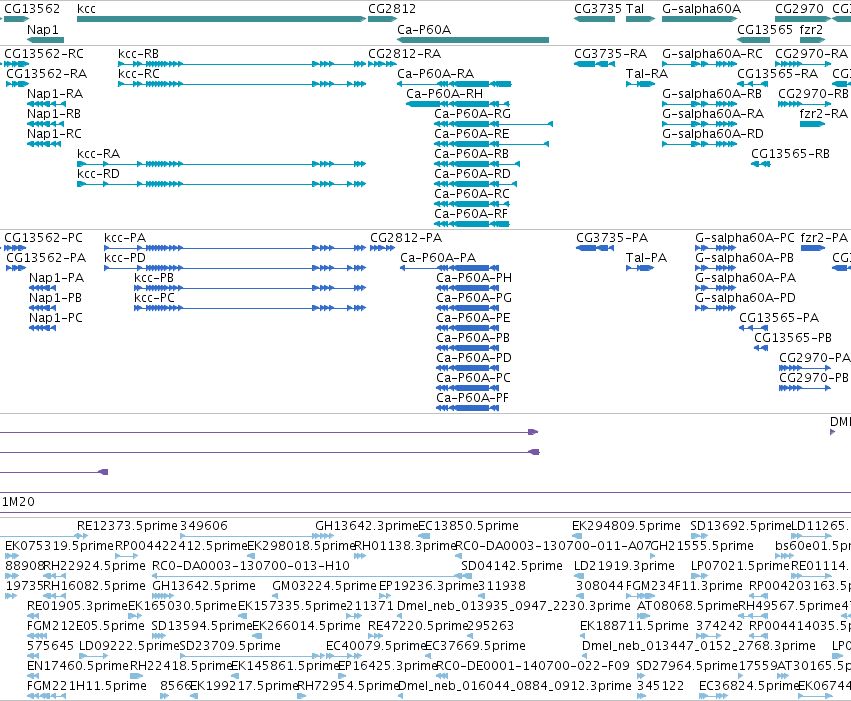The width and height of the screenshot is (851, 701).
Task: Click protein G-salpha60A-PC label
Action: [x=745, y=238]
